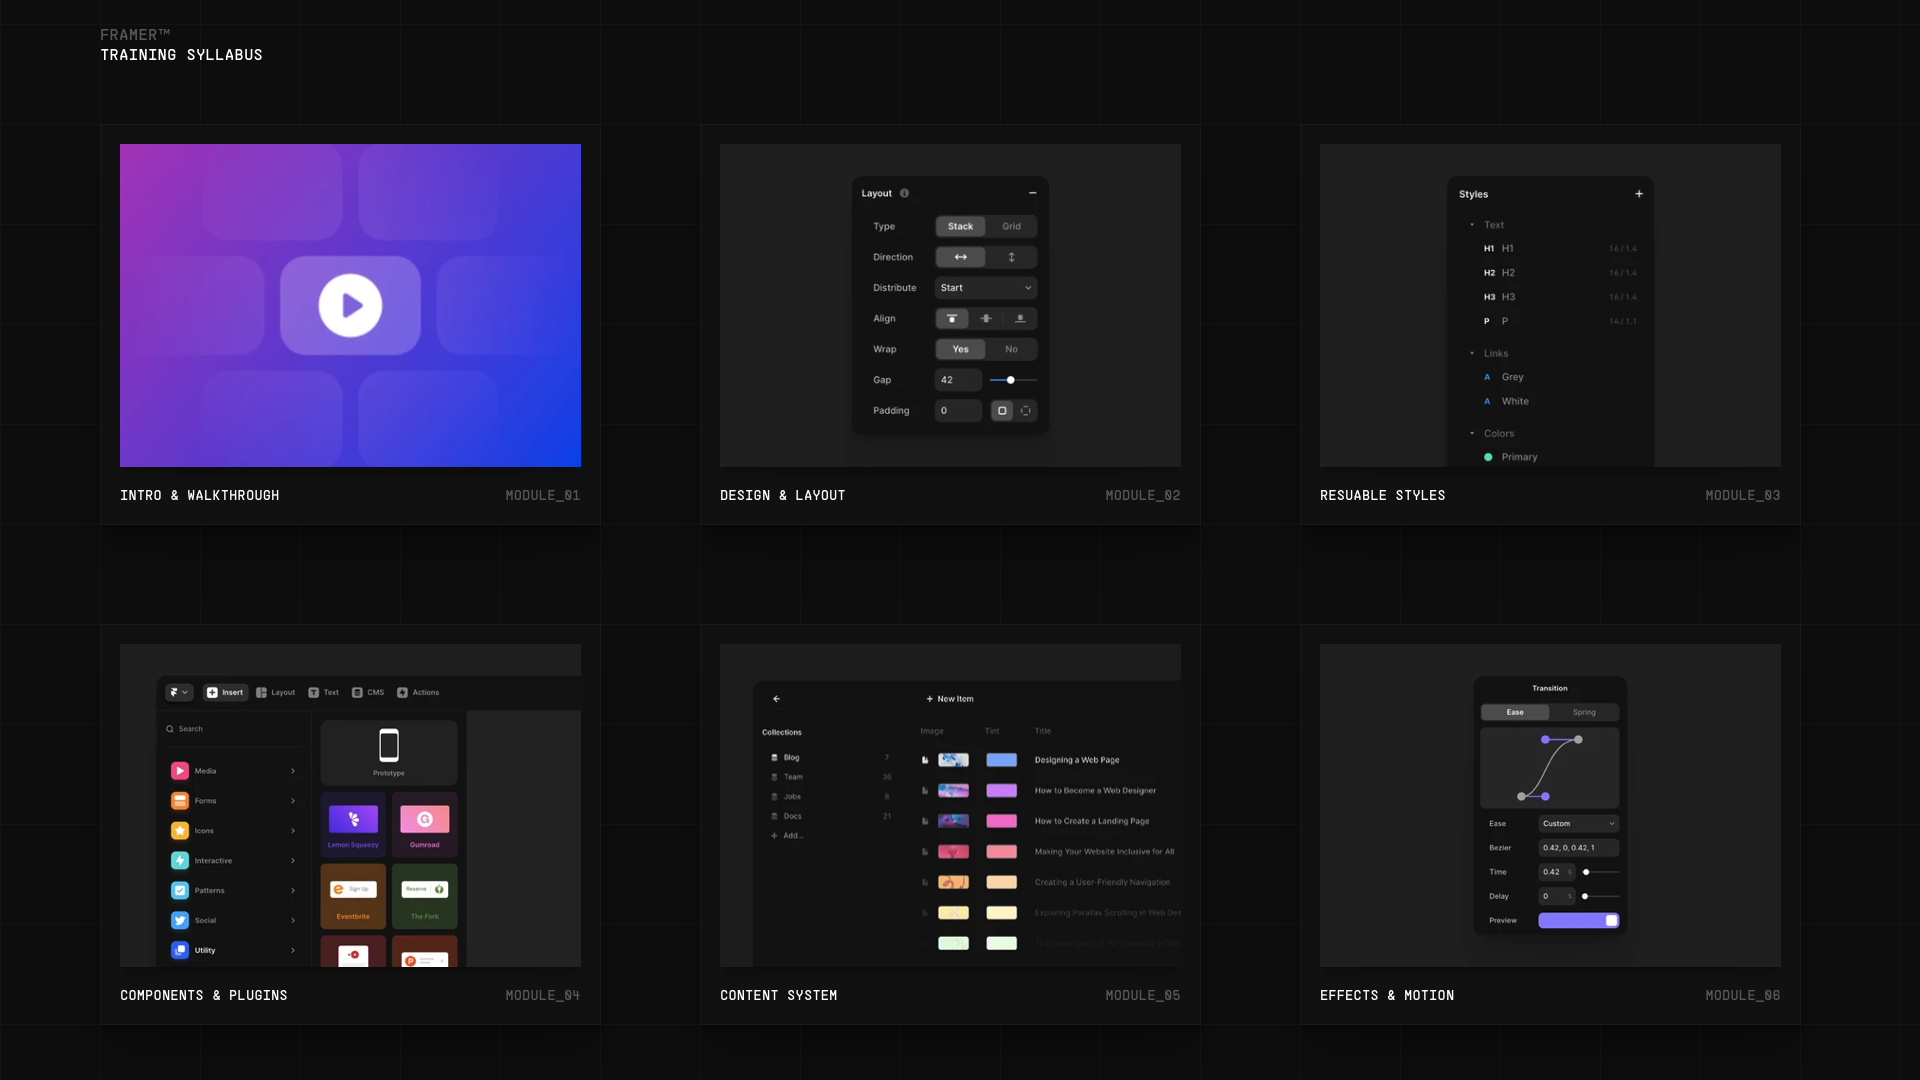Open the Resuable Styles module title

(1382, 495)
